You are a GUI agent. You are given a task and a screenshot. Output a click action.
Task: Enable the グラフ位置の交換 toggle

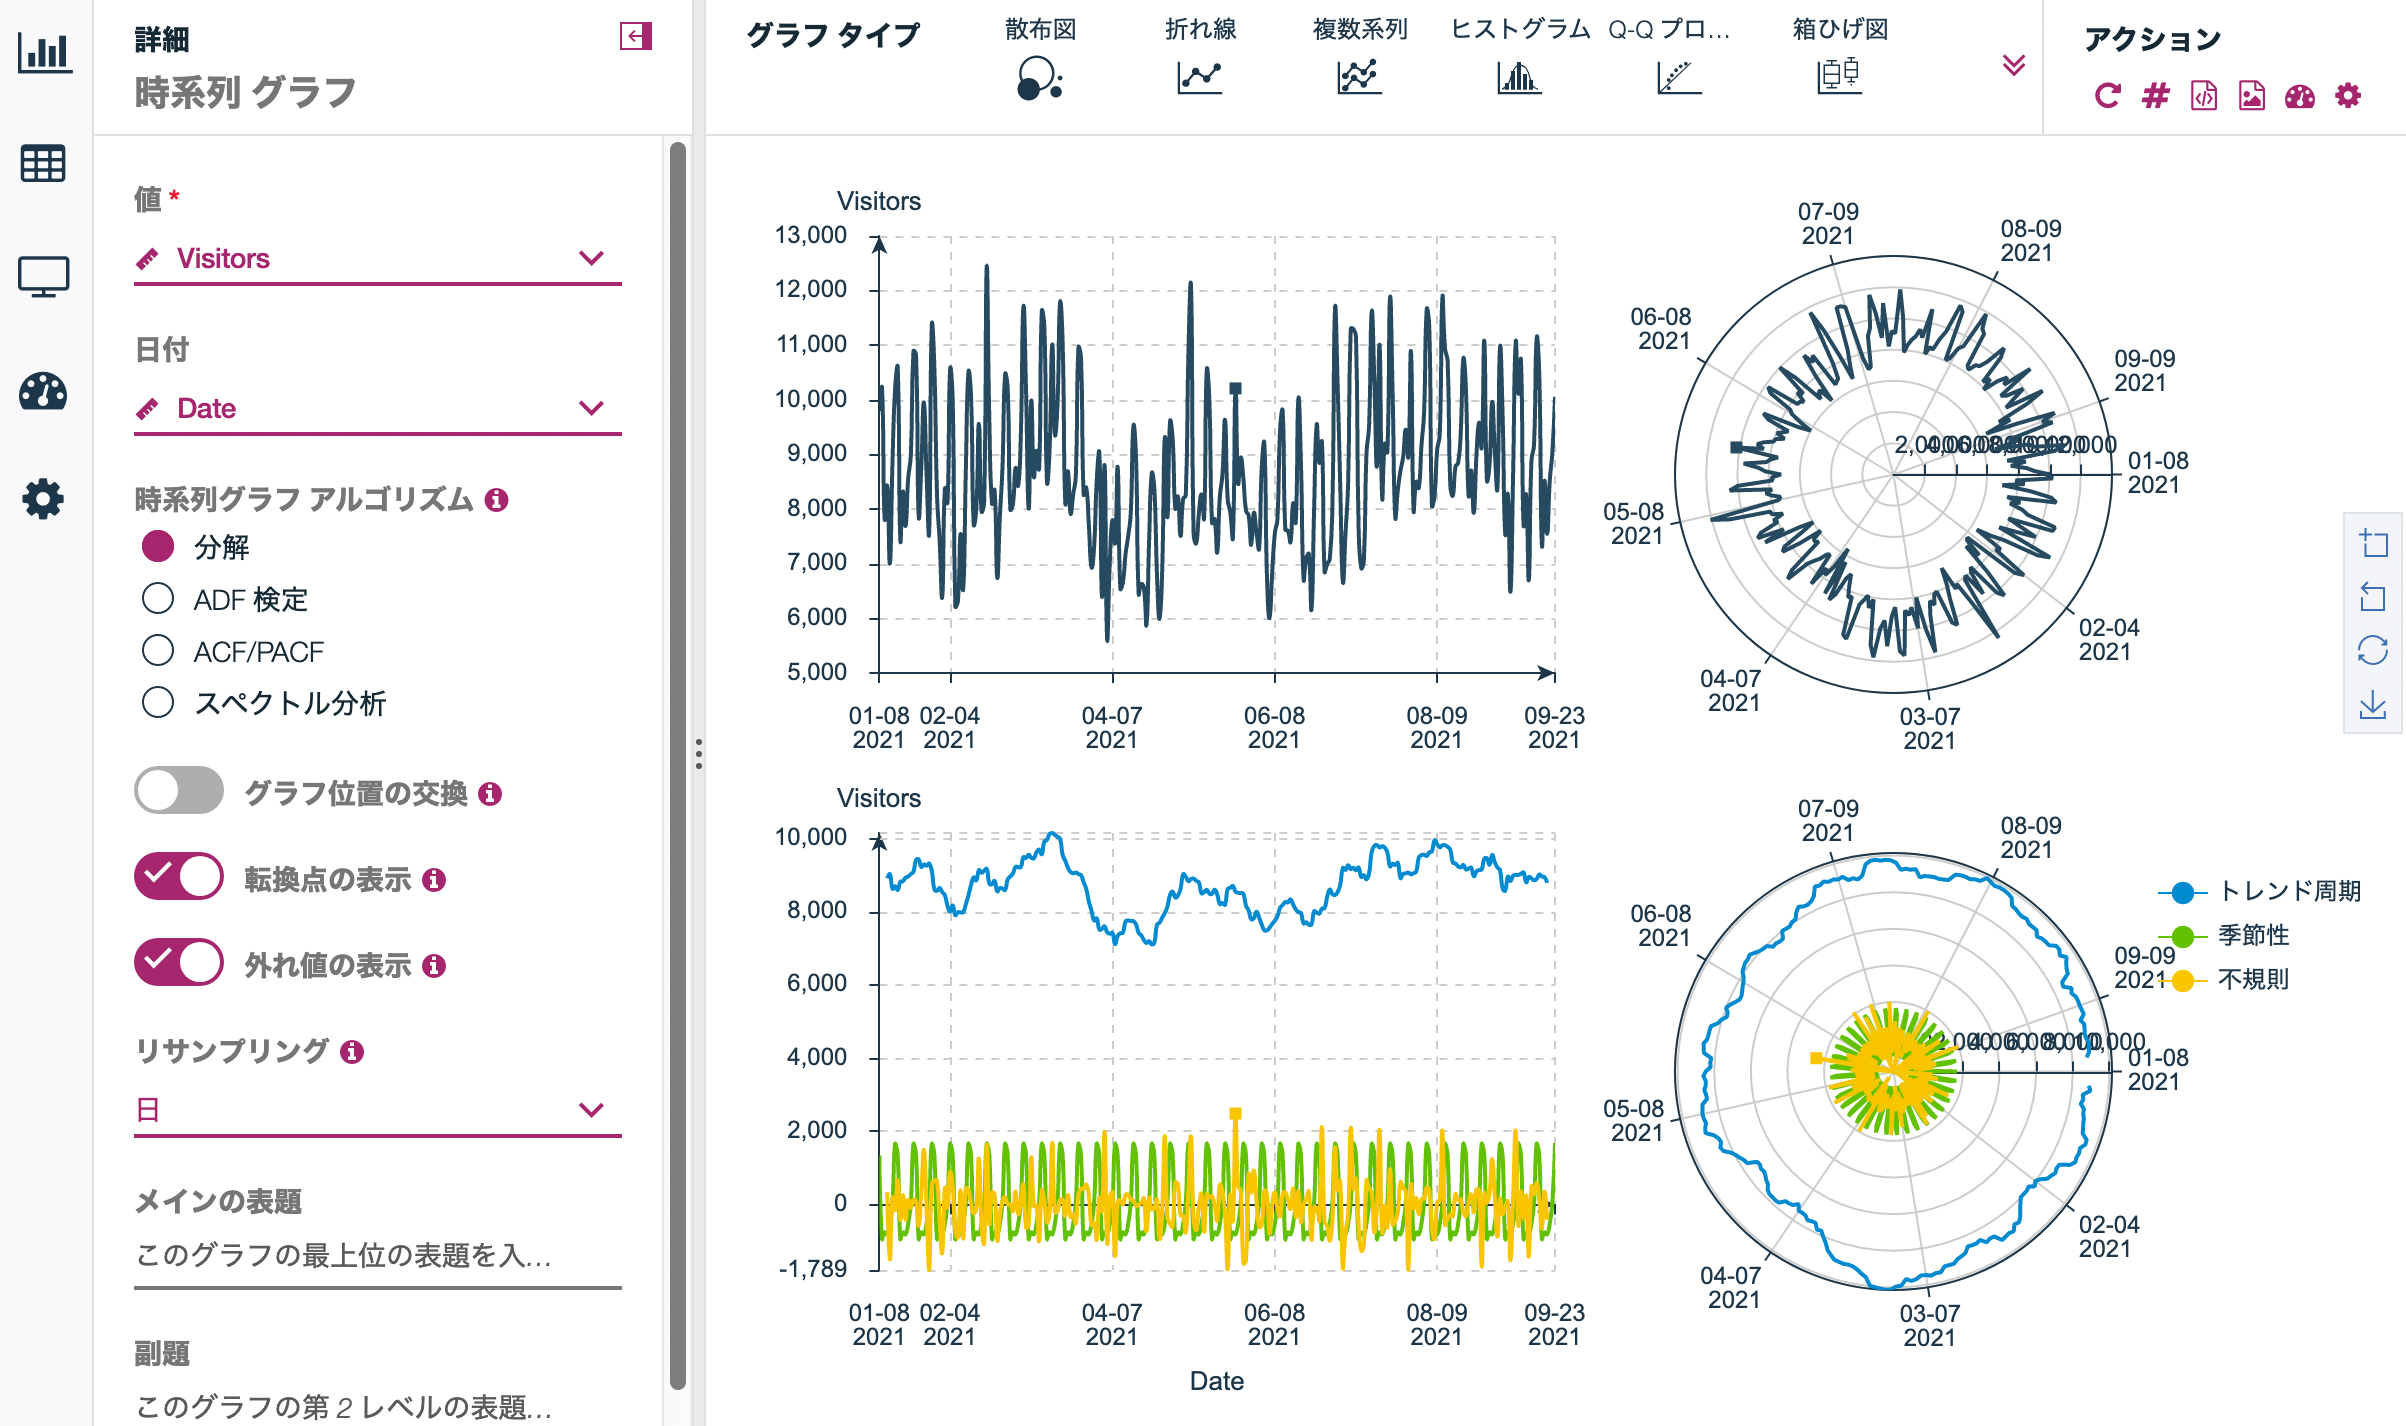pyautogui.click(x=179, y=791)
